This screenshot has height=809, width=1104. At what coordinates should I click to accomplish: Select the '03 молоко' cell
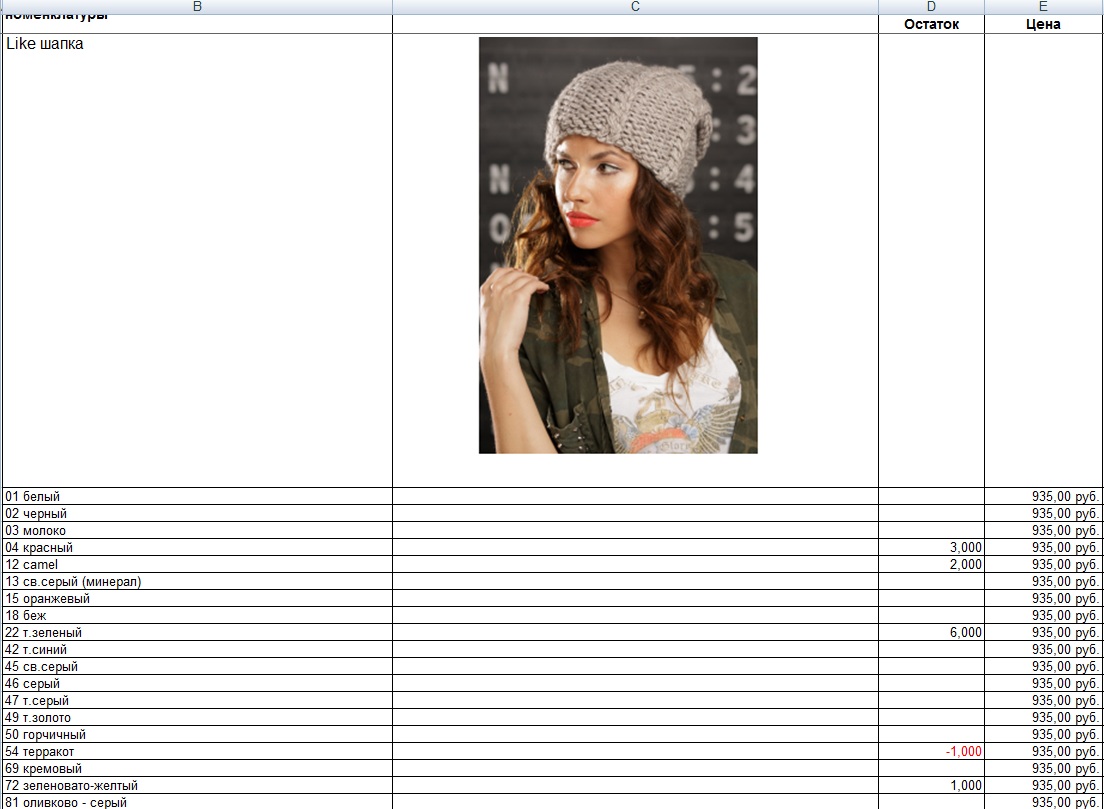(197, 530)
